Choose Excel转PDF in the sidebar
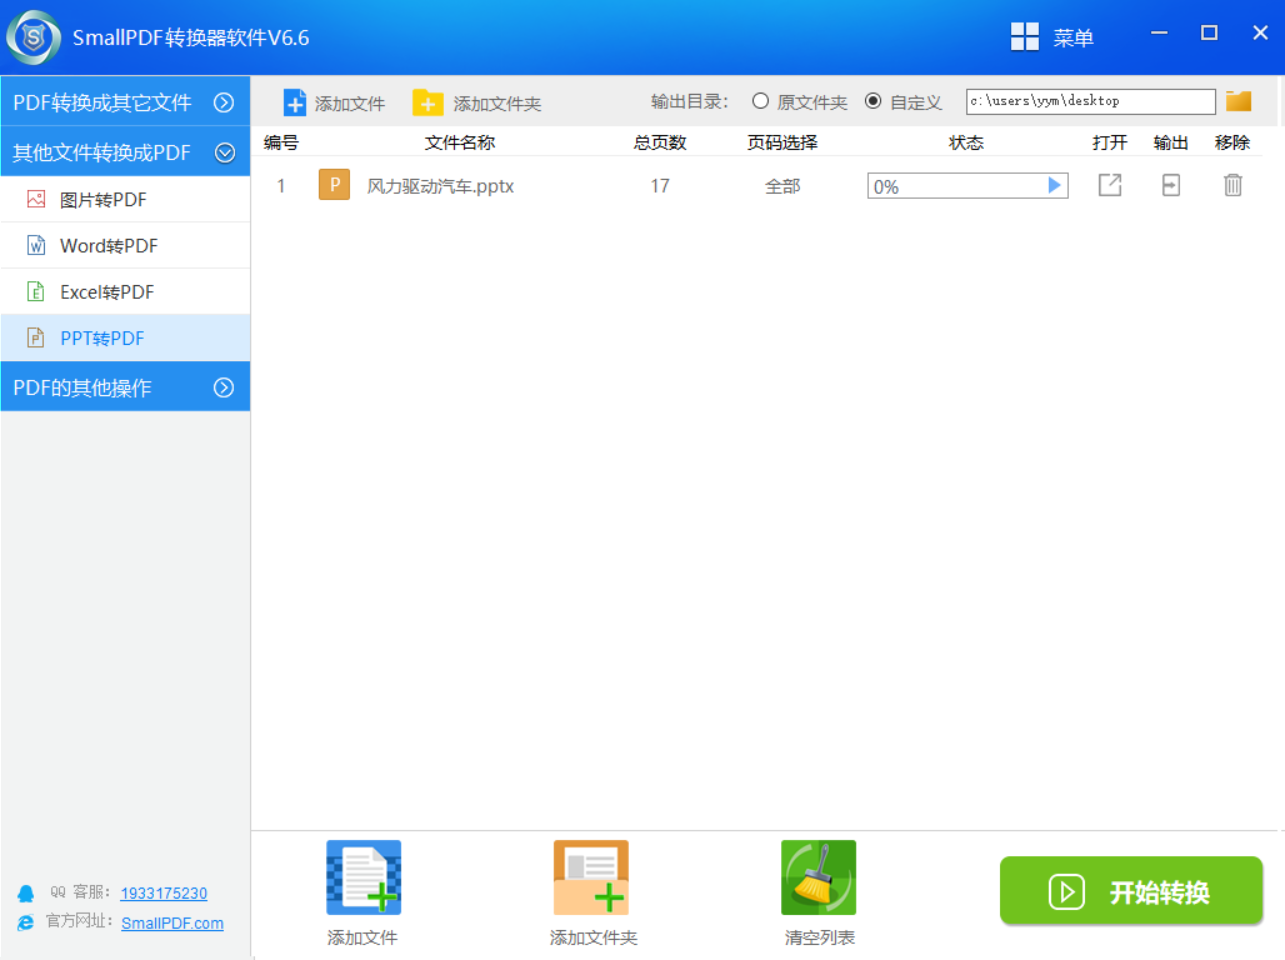 [x=125, y=292]
